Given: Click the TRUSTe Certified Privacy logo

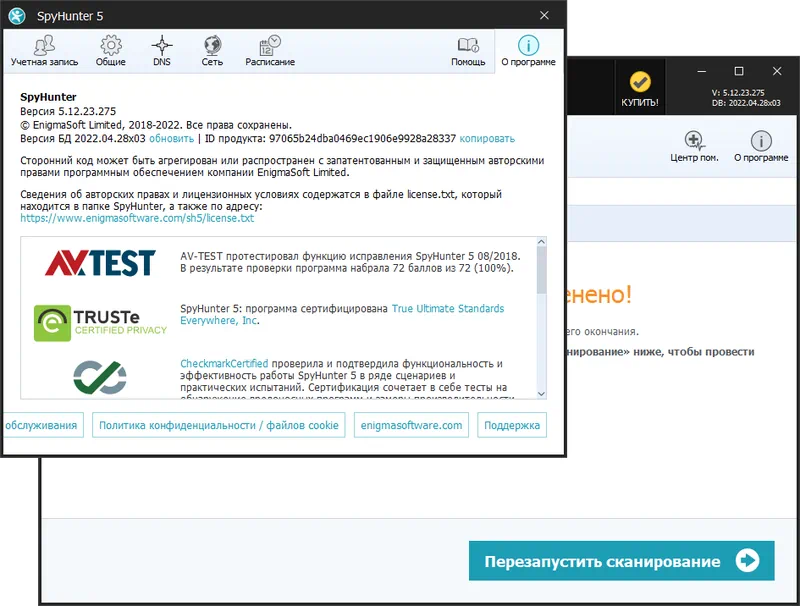Looking at the screenshot, I should pyautogui.click(x=101, y=323).
